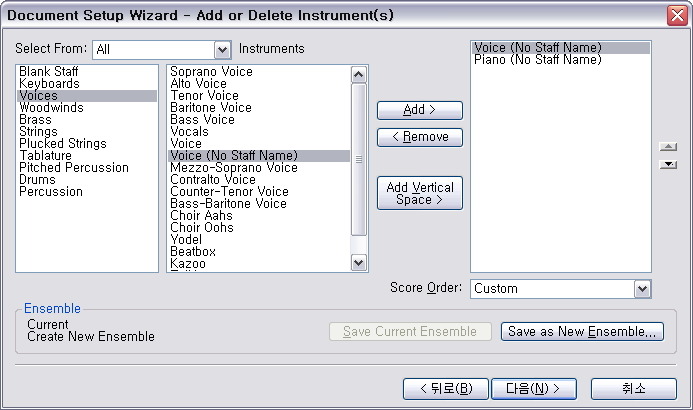Open the Select From dropdown
Image resolution: width=693 pixels, height=410 pixels.
(222, 49)
